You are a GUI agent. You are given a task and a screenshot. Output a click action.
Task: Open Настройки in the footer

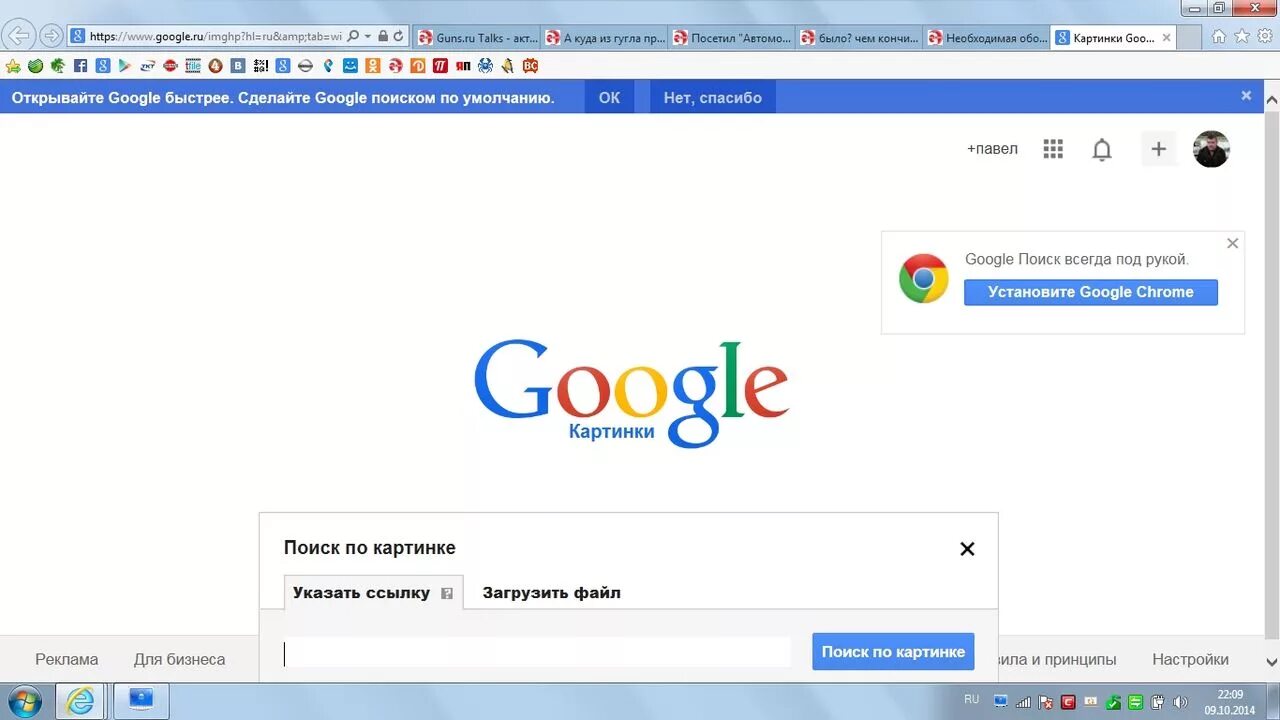coord(1190,659)
